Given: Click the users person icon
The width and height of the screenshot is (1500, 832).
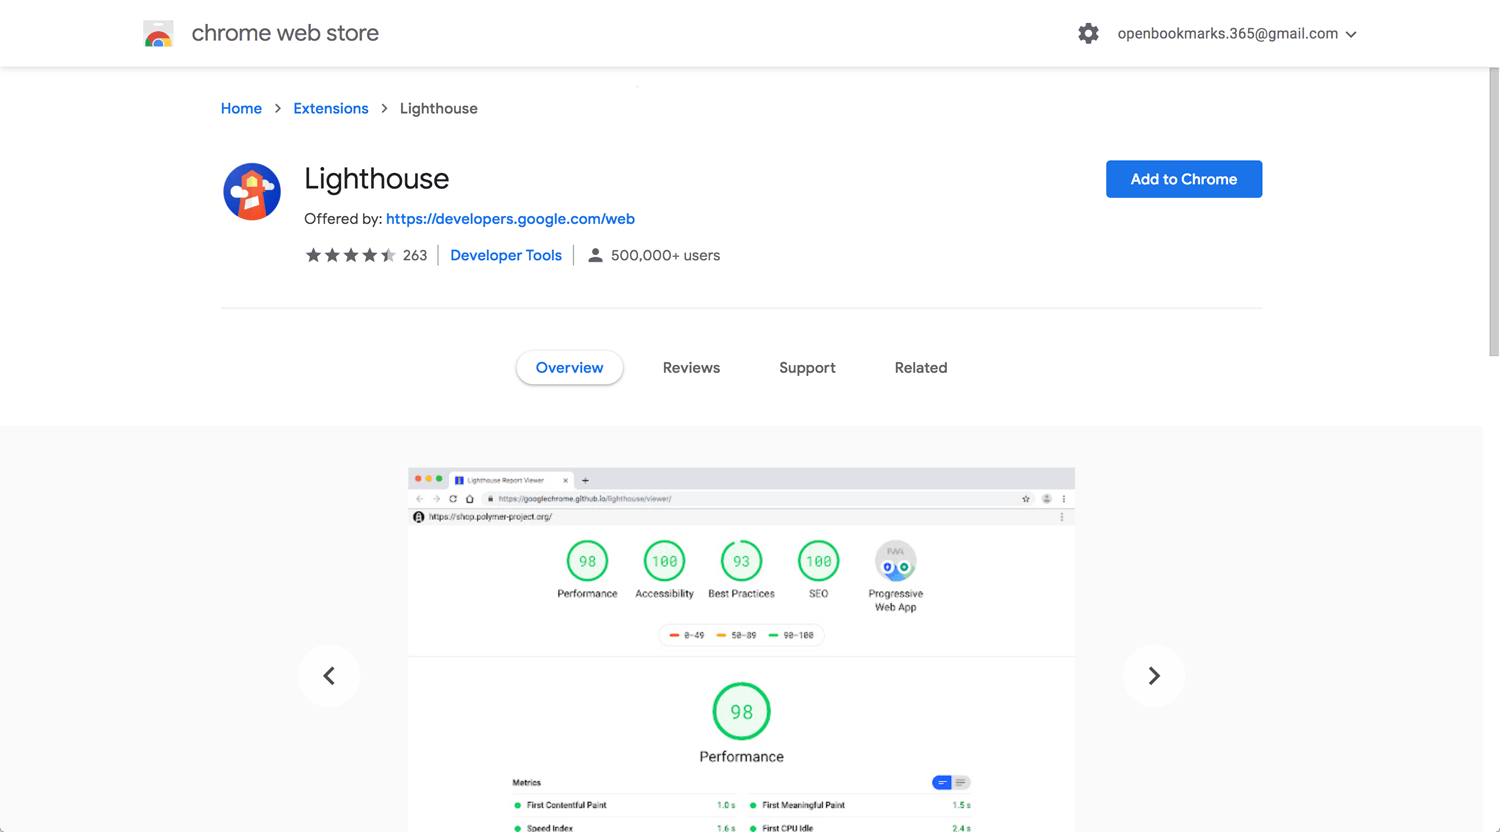Looking at the screenshot, I should click(x=595, y=255).
